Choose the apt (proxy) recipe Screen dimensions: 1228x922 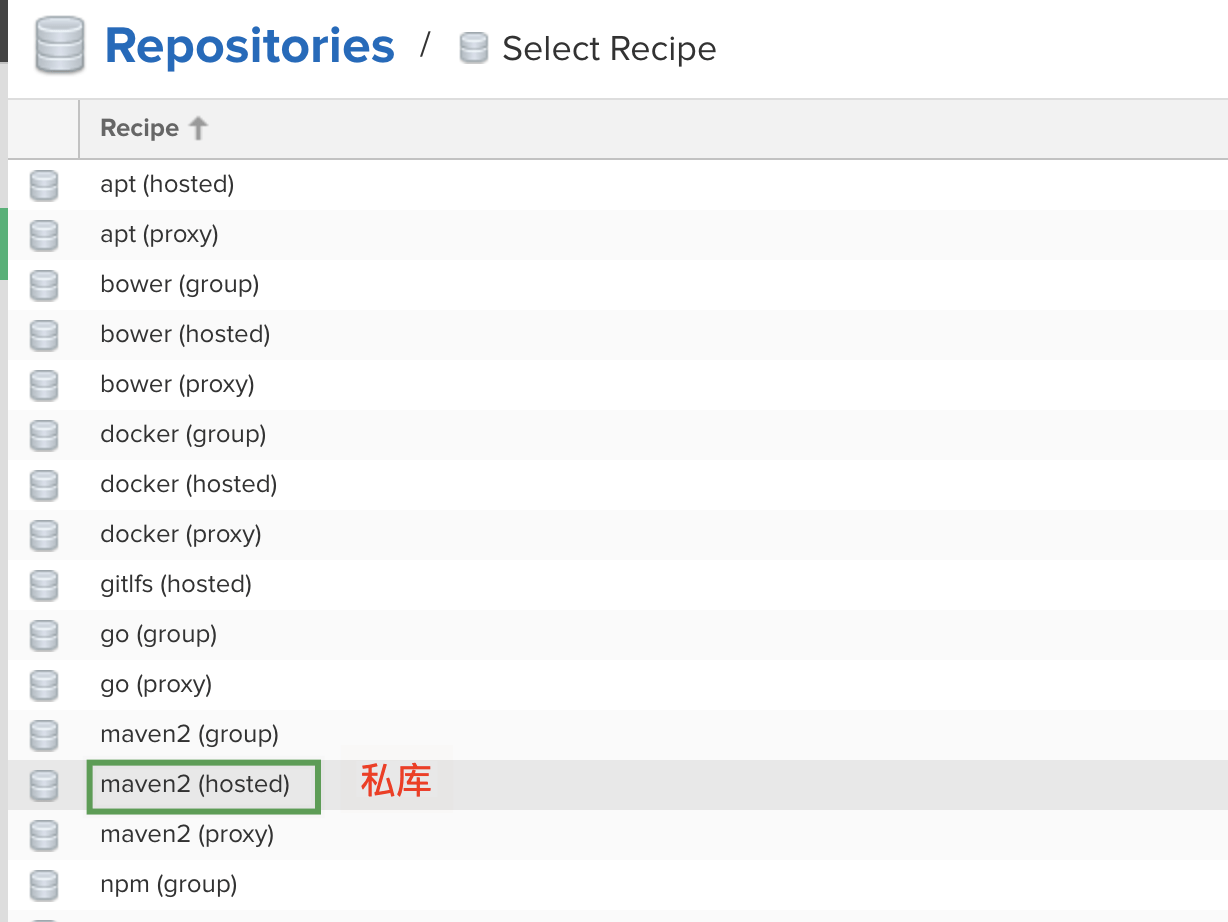click(x=159, y=235)
